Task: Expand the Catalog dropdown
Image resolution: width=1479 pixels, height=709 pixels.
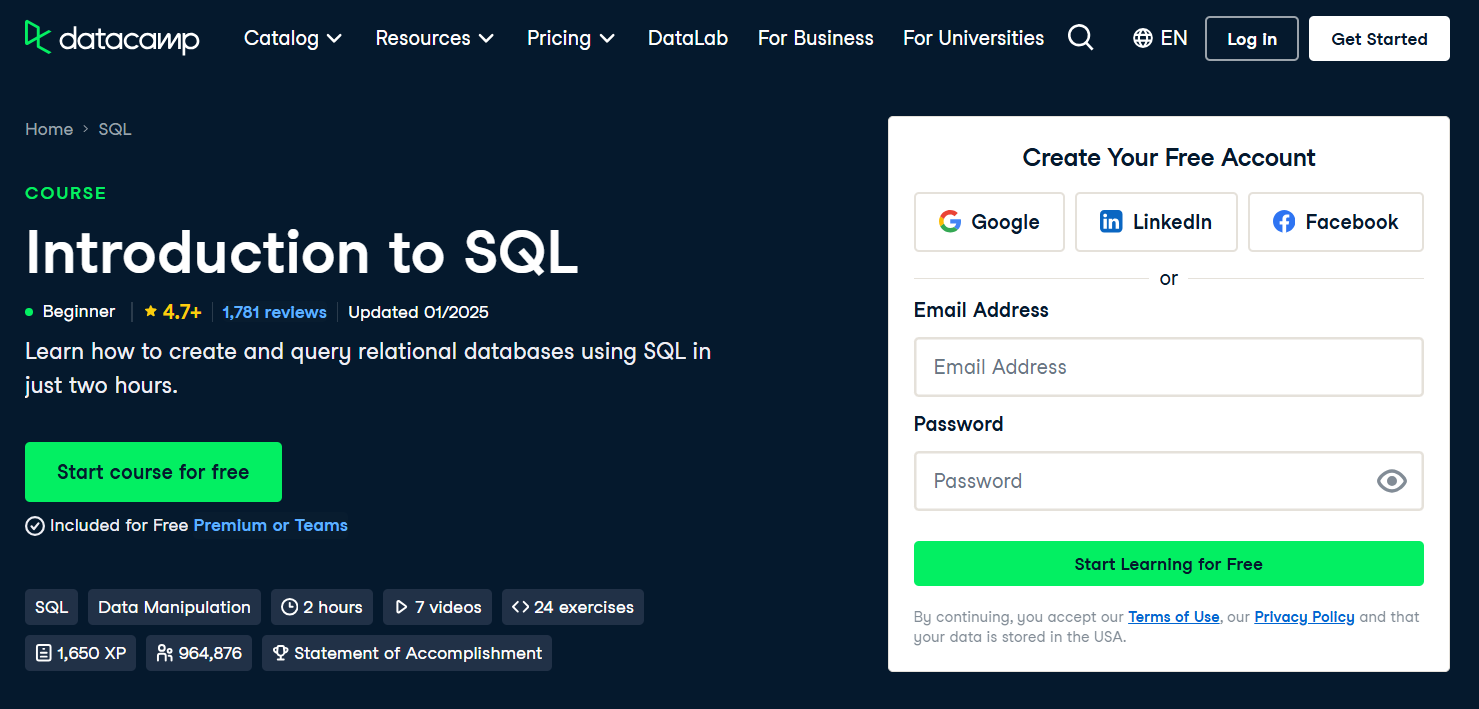Action: coord(293,38)
